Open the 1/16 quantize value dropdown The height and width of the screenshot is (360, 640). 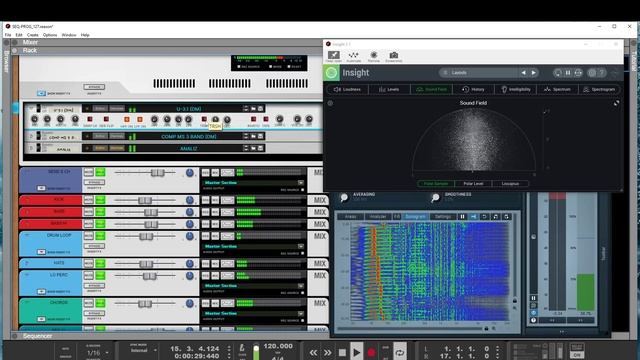click(x=97, y=353)
